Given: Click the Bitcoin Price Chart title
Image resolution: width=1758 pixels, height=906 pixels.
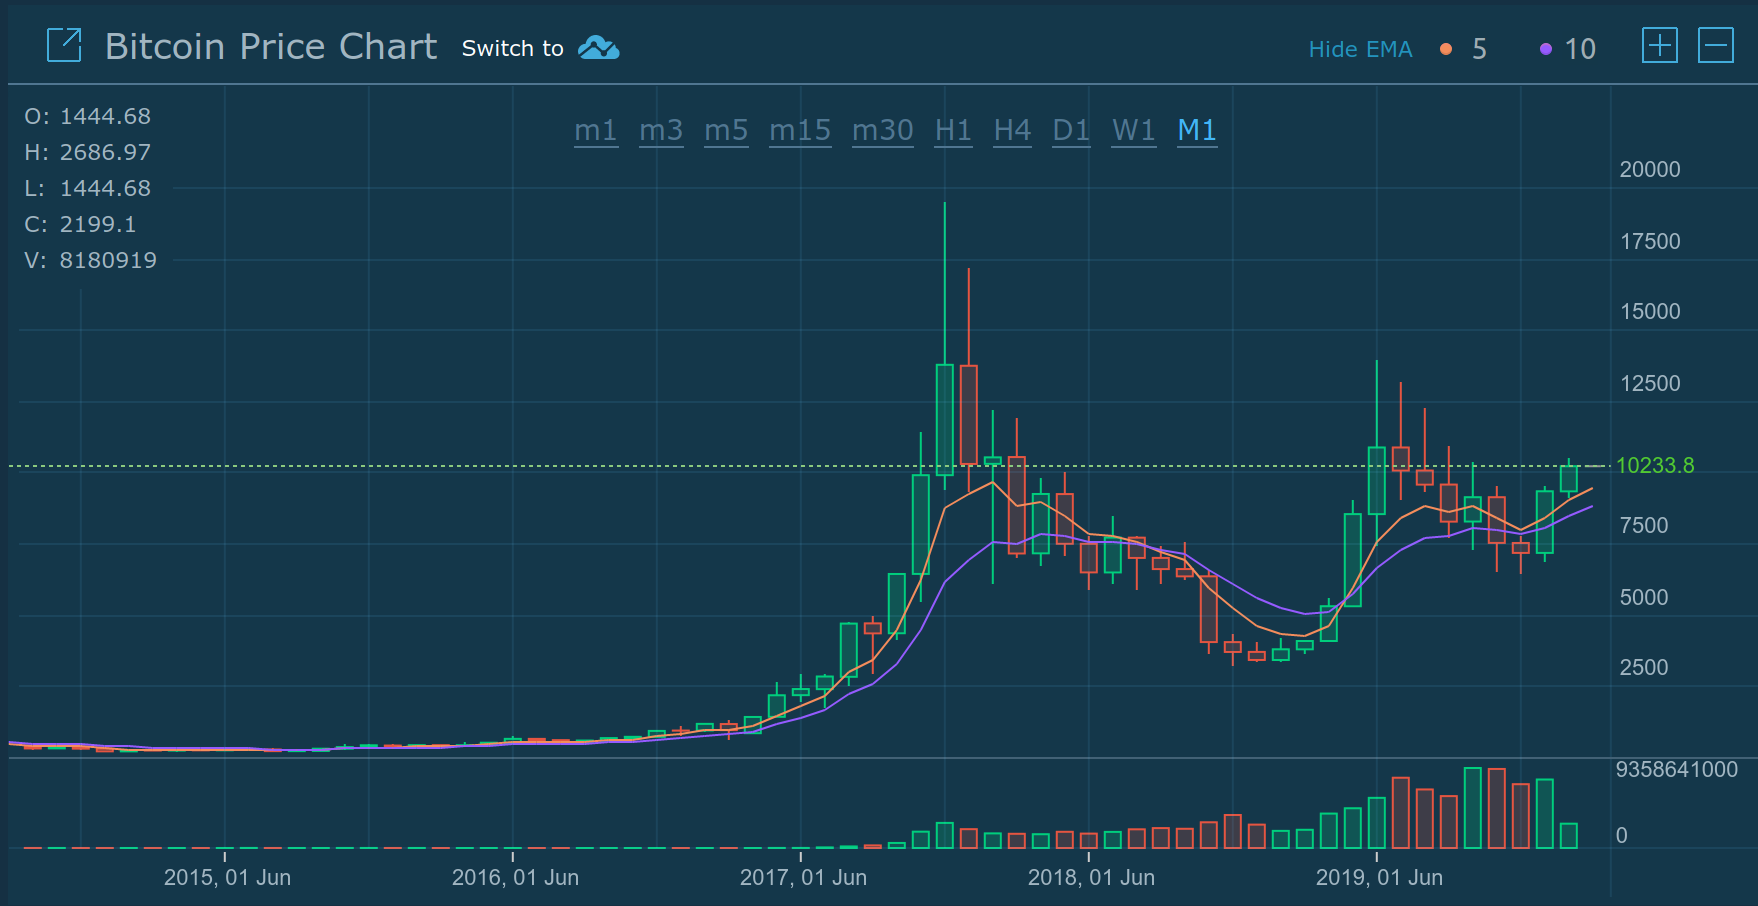Looking at the screenshot, I should coord(271,46).
